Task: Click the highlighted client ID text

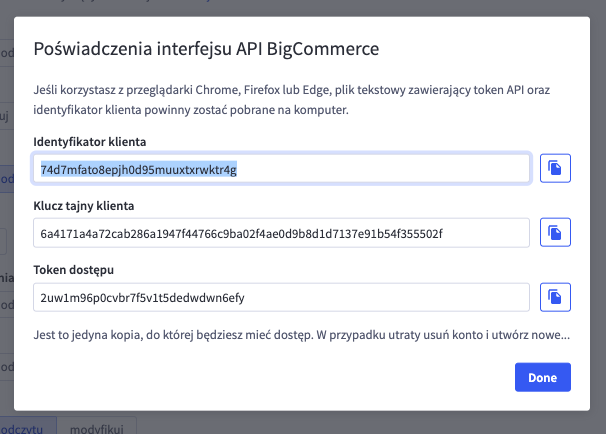Action: (x=138, y=169)
